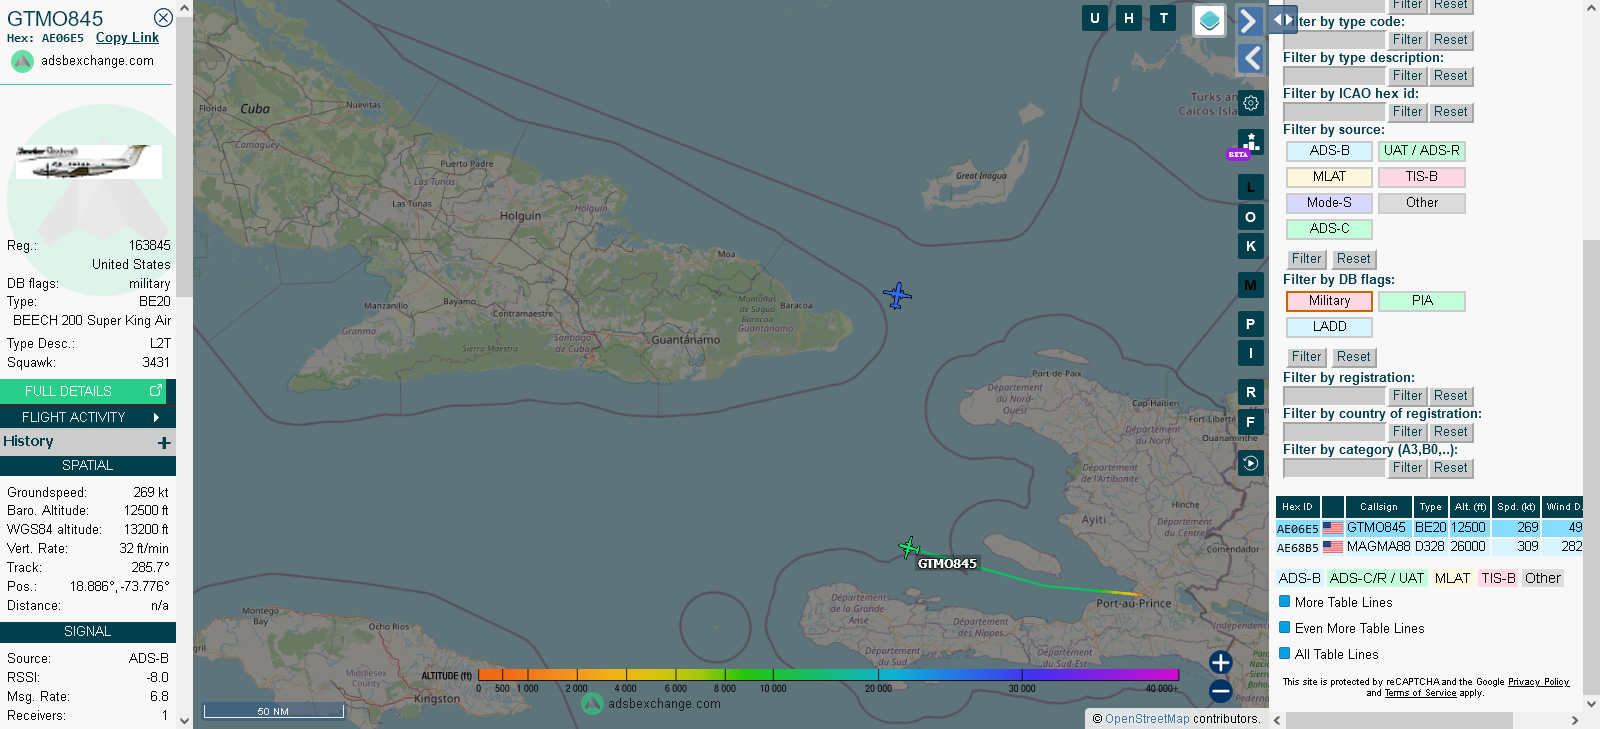Toggle the H map button

pyautogui.click(x=1129, y=18)
